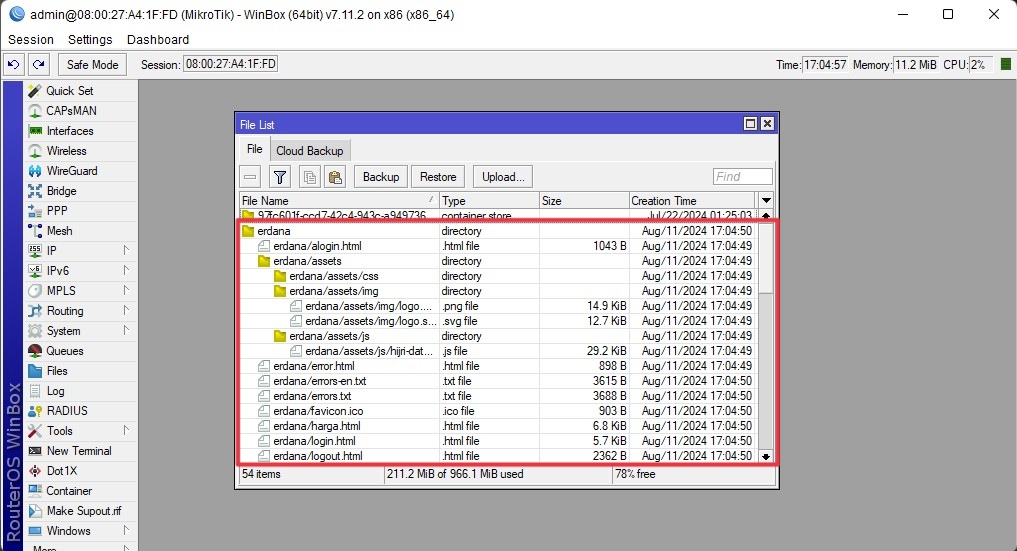1017x551 pixels.
Task: Toggle the Safe Mode button
Action: click(92, 64)
